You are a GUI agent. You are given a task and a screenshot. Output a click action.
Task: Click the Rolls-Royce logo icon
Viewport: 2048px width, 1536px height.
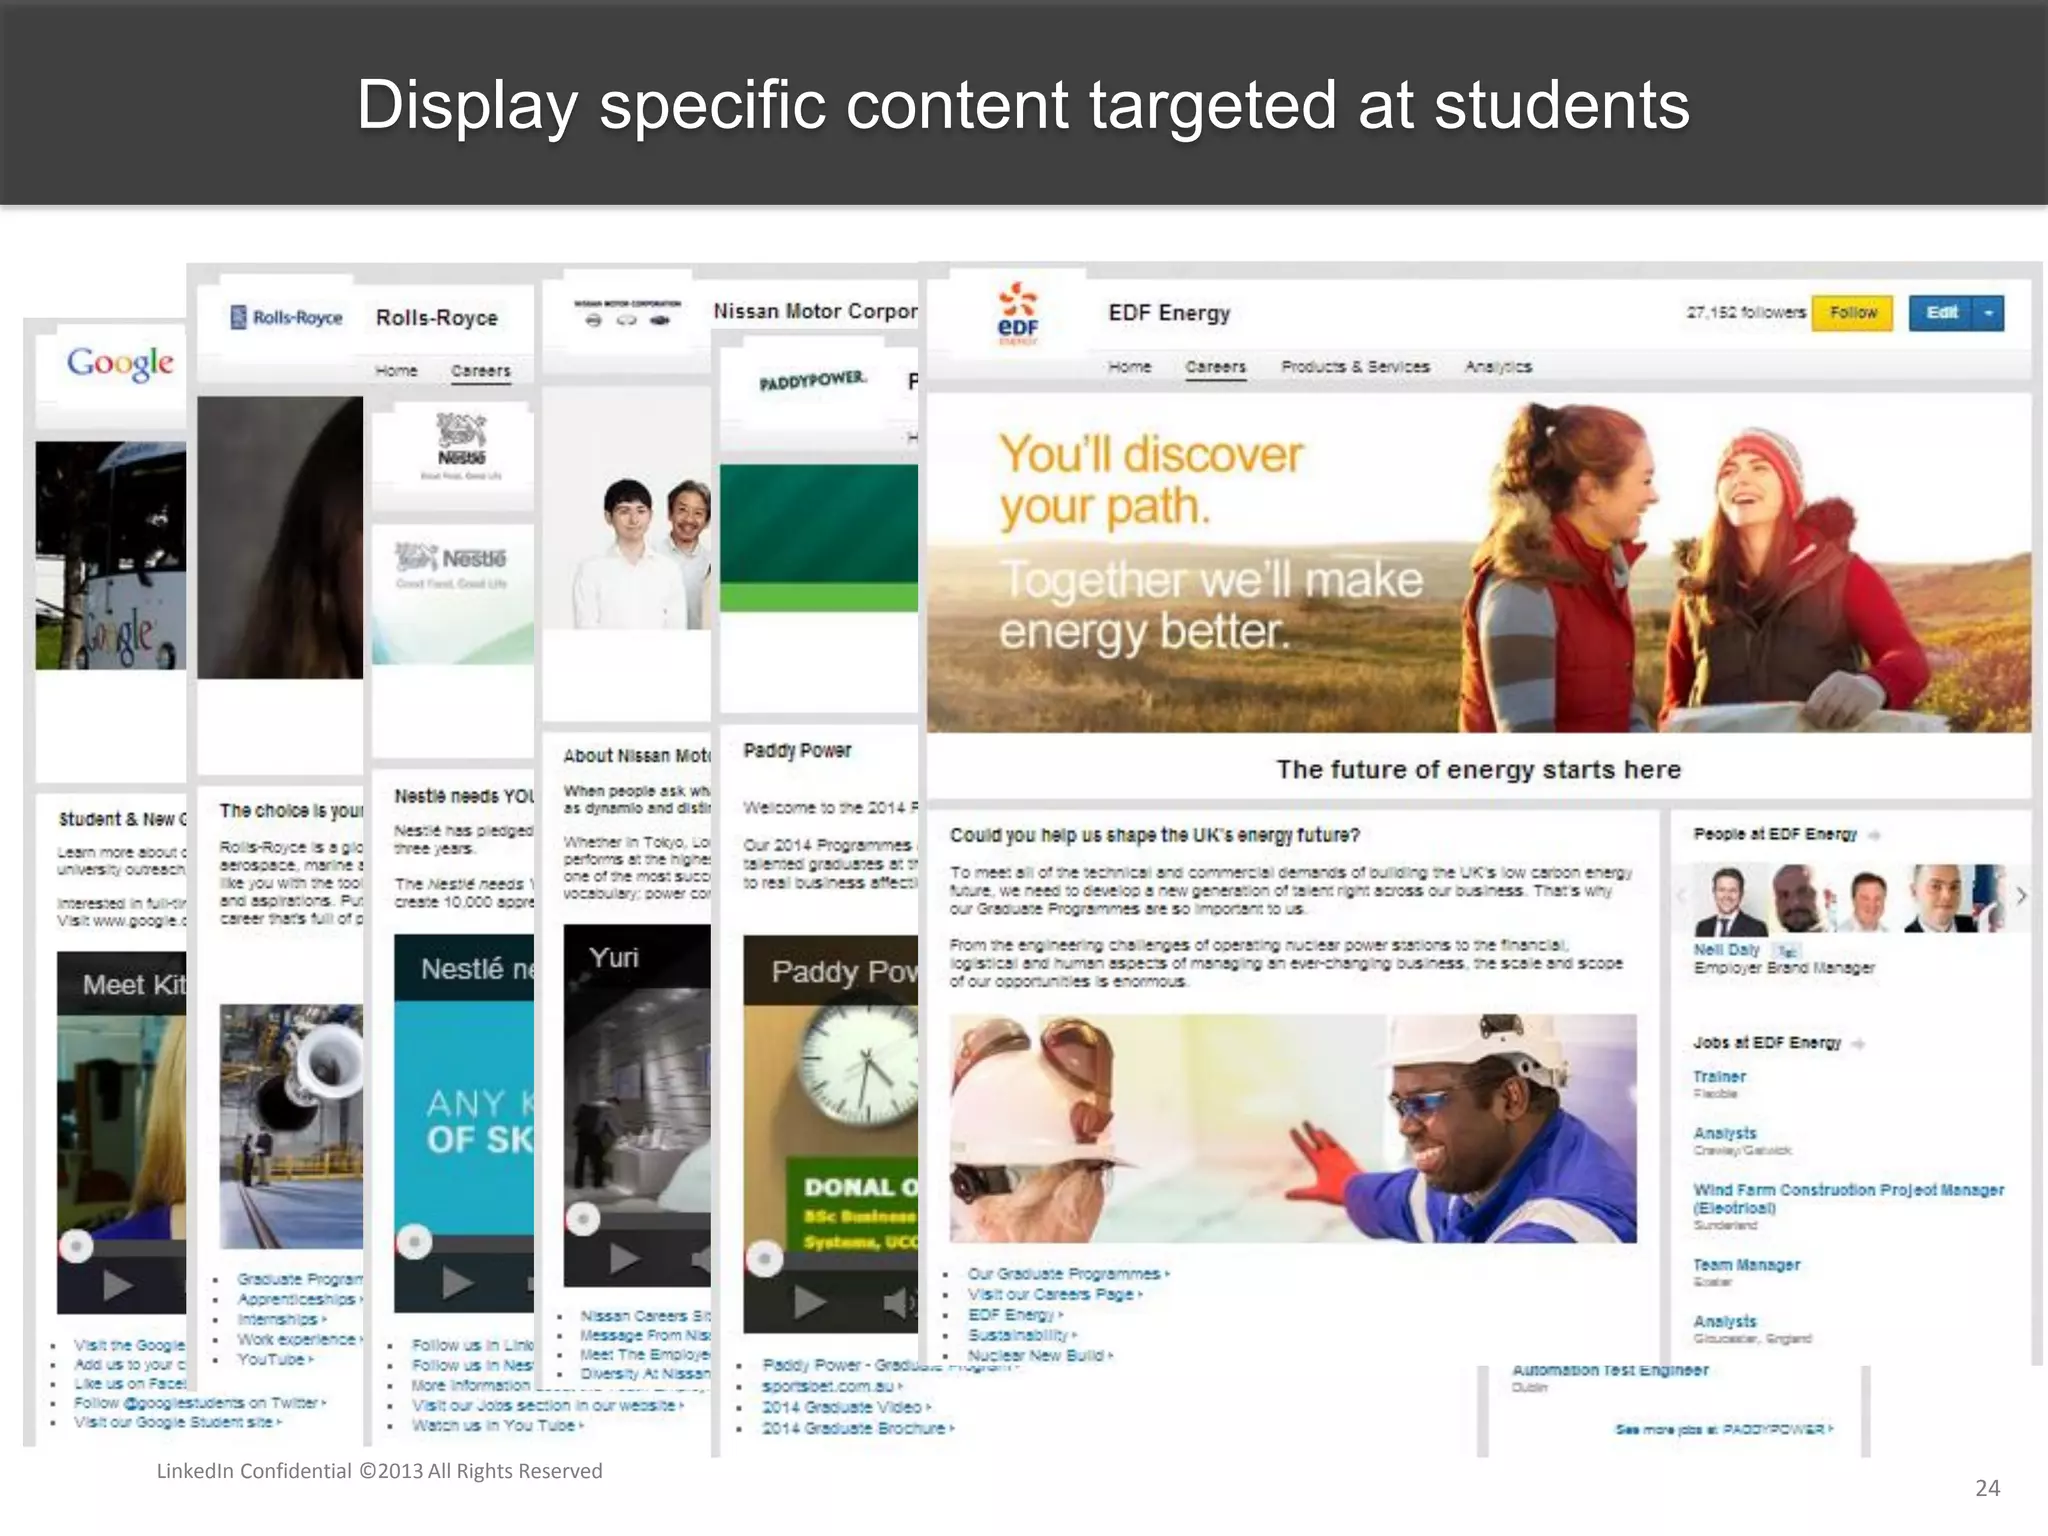(x=286, y=318)
